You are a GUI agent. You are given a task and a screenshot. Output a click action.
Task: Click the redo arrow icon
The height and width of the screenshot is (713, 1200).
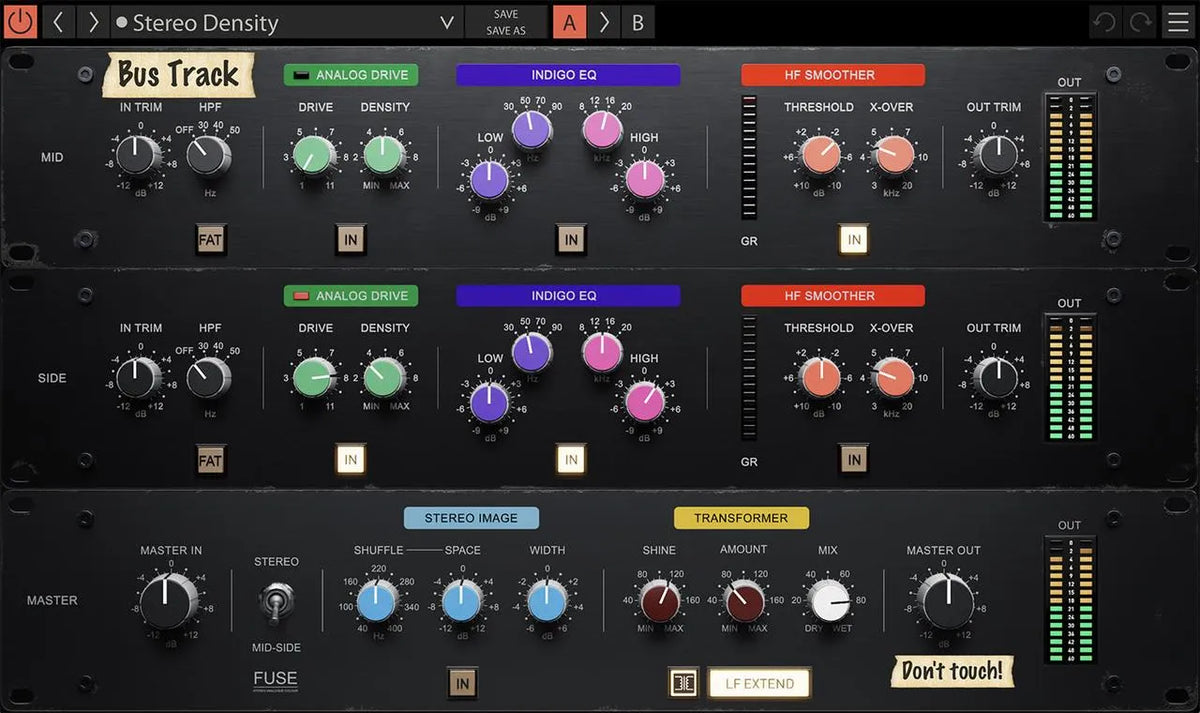[1139, 21]
